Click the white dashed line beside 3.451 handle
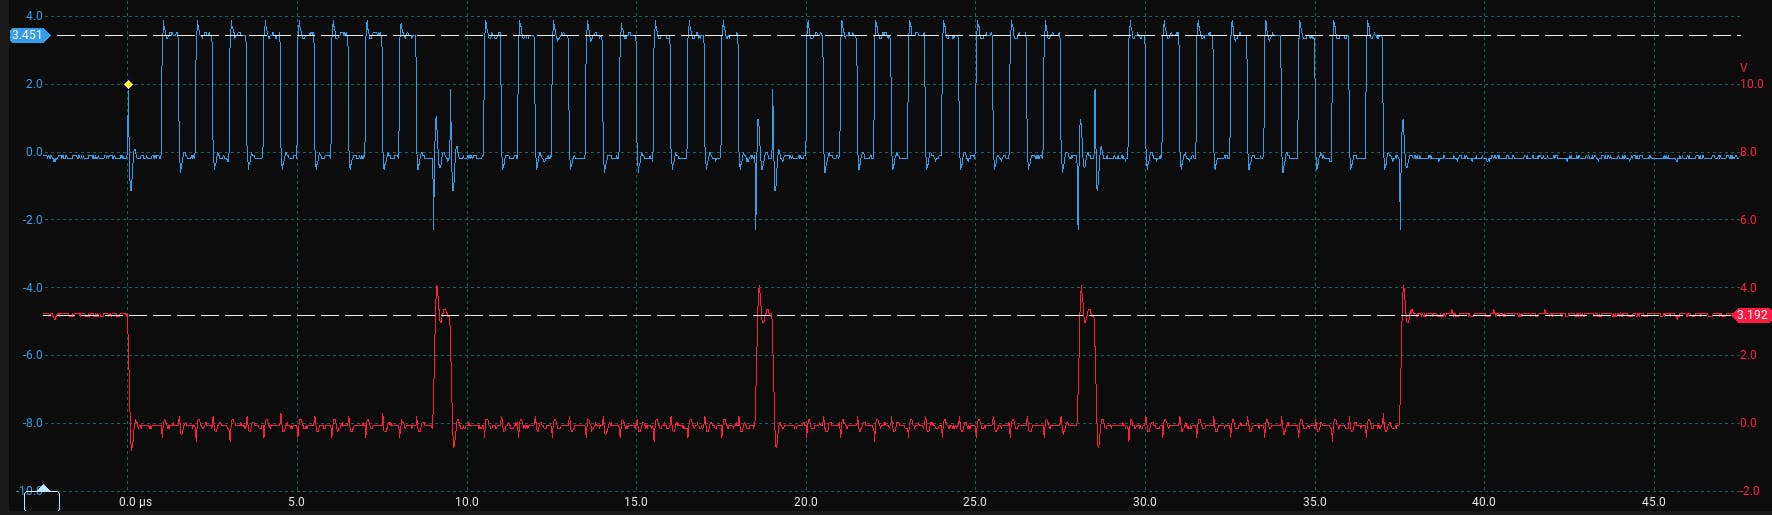Viewport: 1772px width, 515px height. coord(300,35)
